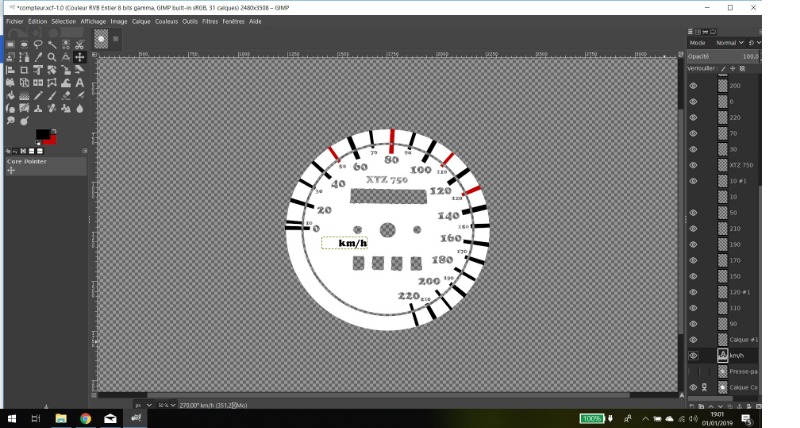Image resolution: width=800 pixels, height=428 pixels.
Task: Click the Opacité slider in Layers panel
Action: pyautogui.click(x=722, y=56)
